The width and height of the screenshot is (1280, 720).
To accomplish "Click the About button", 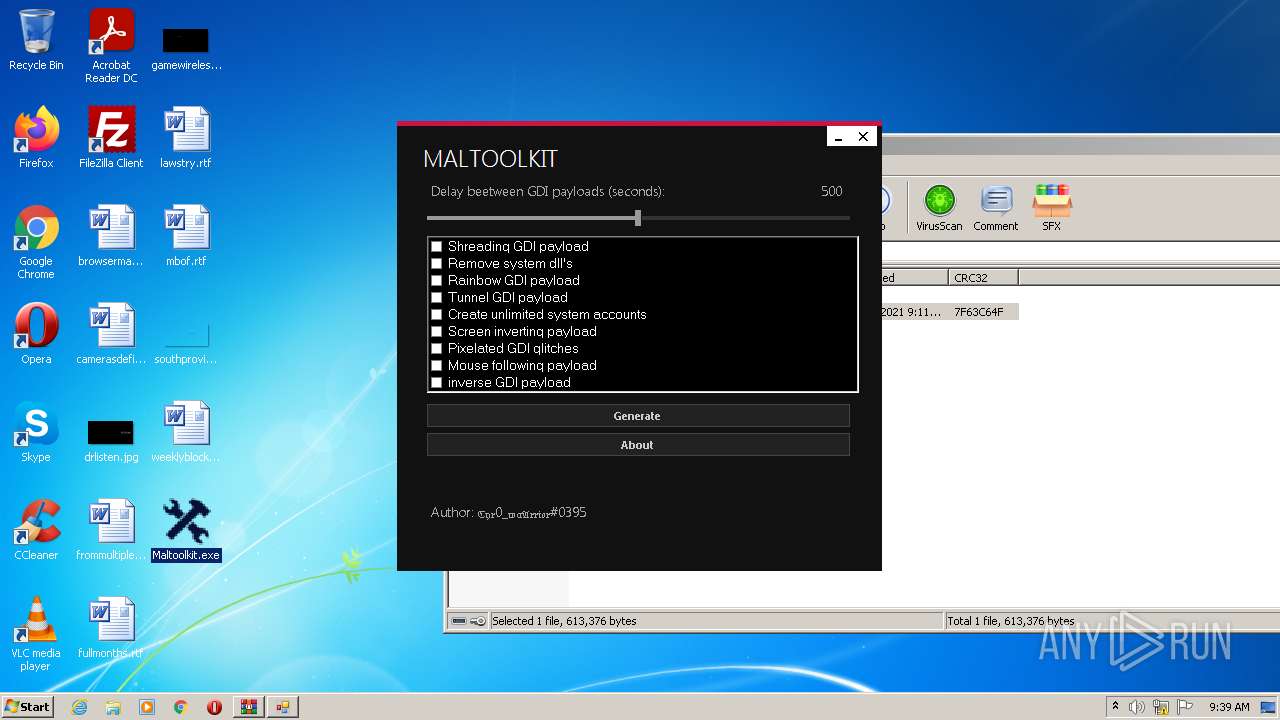I will pyautogui.click(x=638, y=445).
